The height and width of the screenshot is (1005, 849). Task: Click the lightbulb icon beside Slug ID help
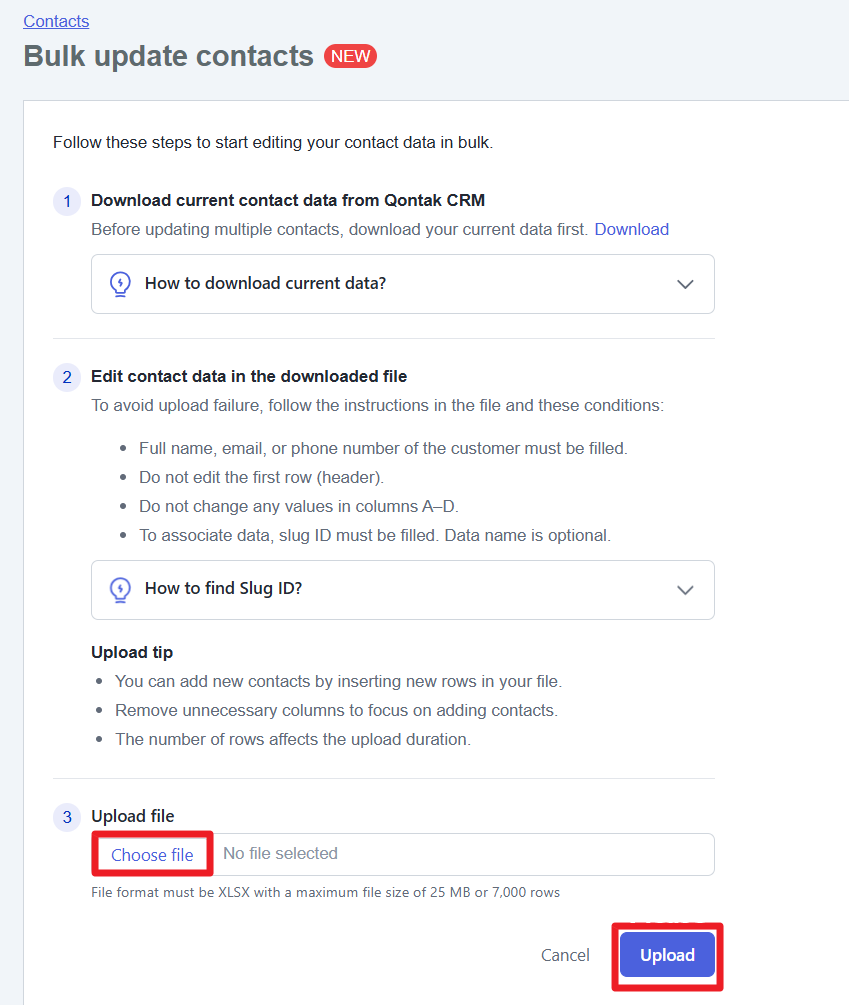120,589
